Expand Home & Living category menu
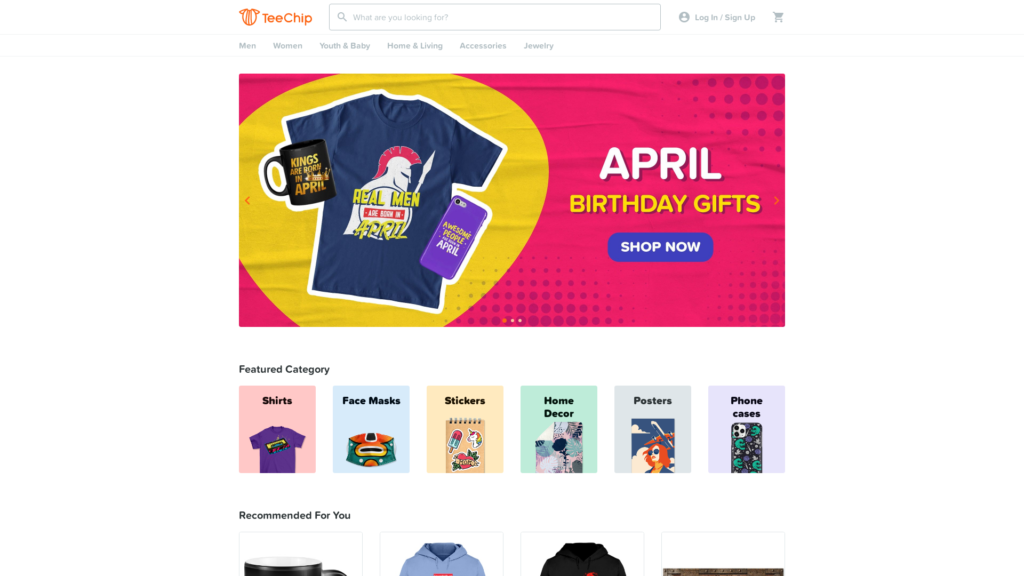1024x576 pixels. tap(415, 46)
